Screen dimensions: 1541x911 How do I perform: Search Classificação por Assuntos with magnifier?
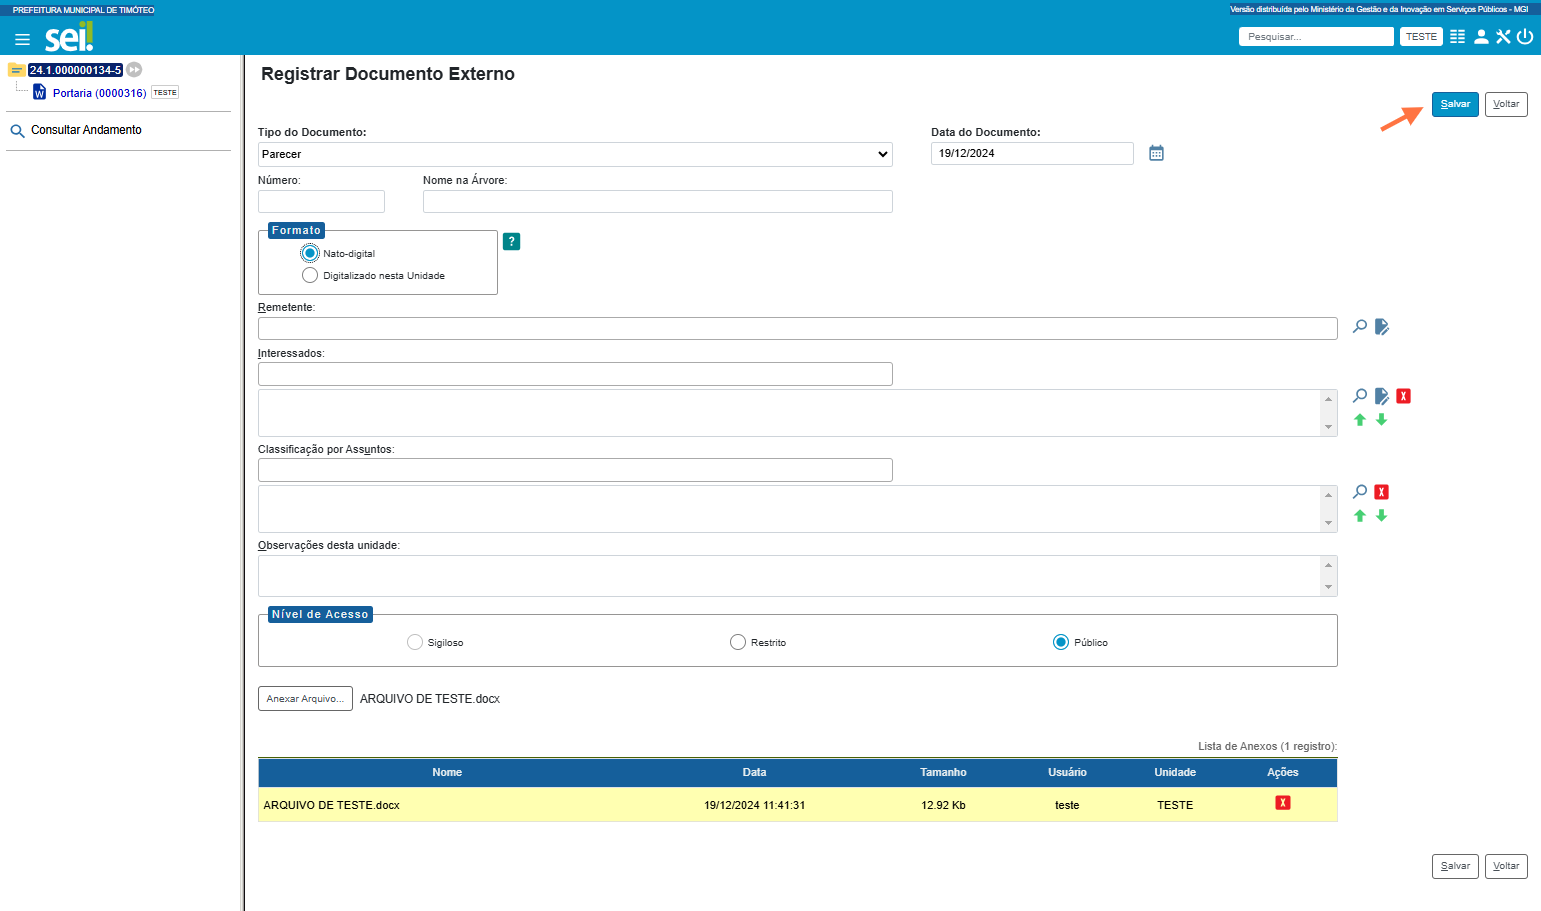pos(1360,492)
